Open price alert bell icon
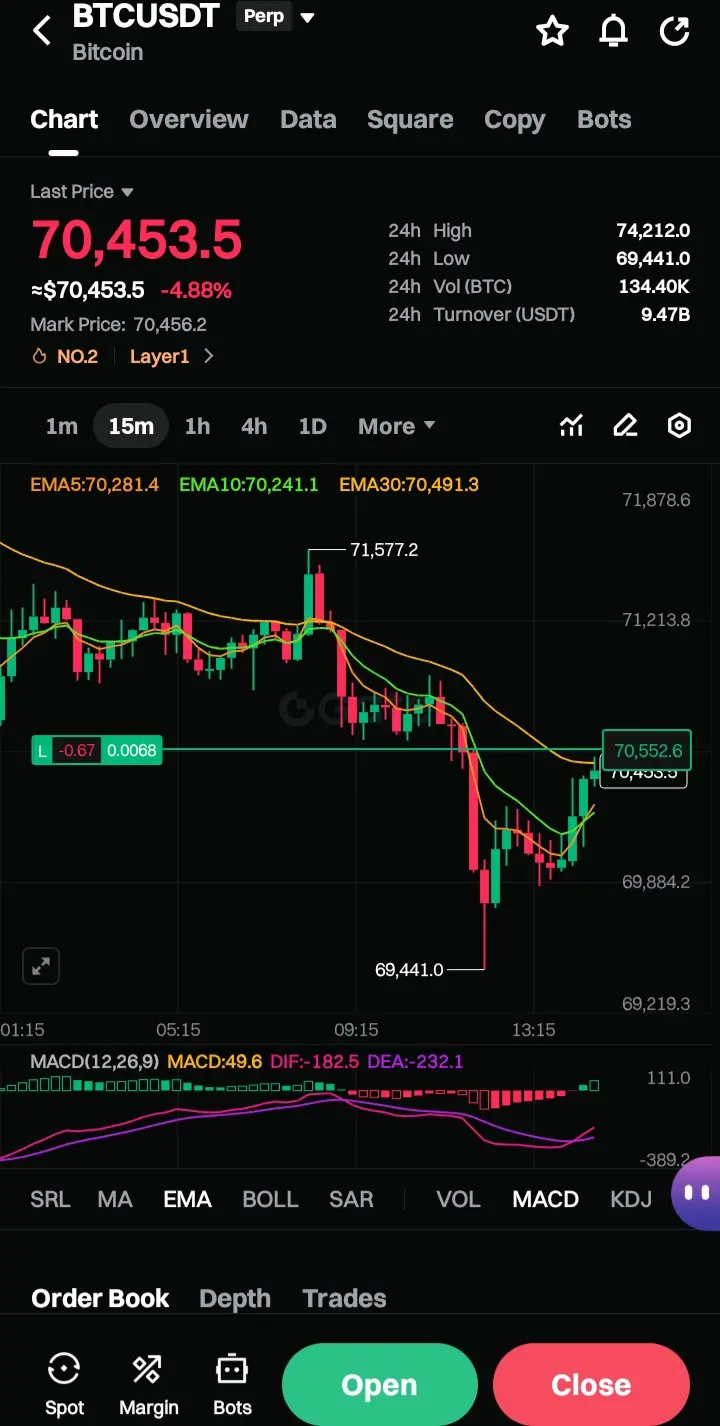Image resolution: width=720 pixels, height=1426 pixels. pos(613,31)
